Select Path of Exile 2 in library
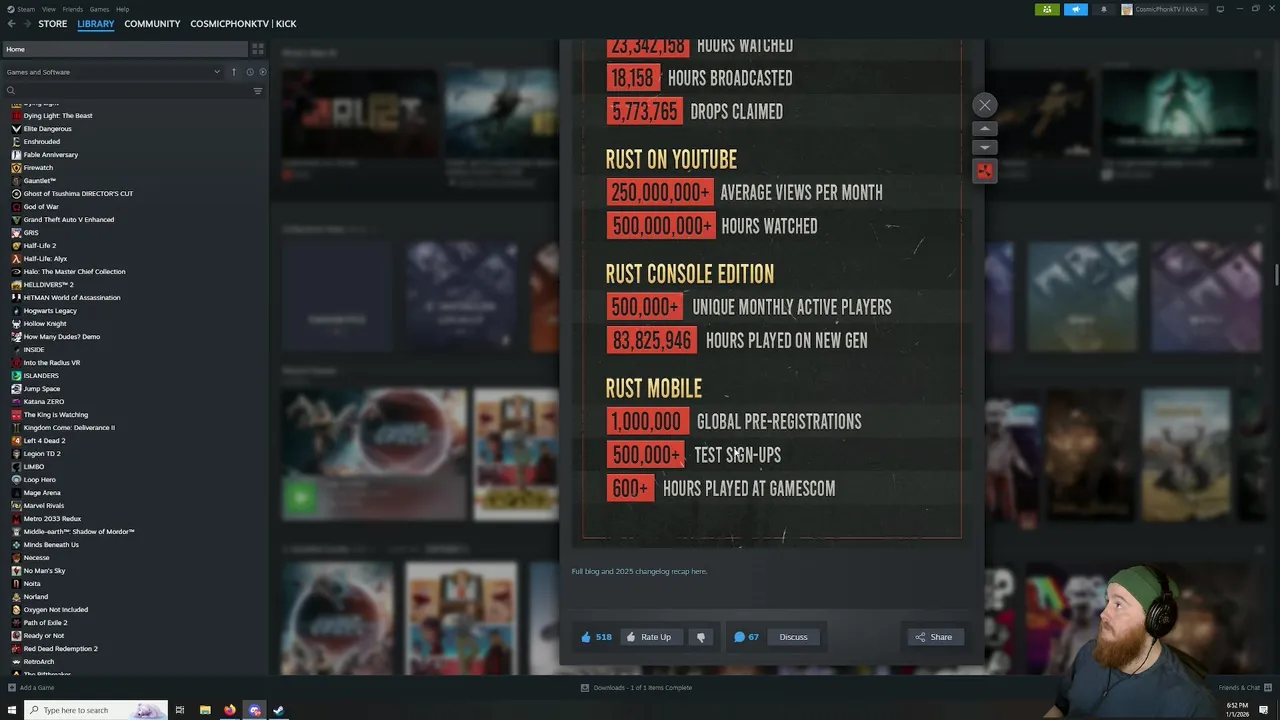The height and width of the screenshot is (720, 1280). click(45, 623)
